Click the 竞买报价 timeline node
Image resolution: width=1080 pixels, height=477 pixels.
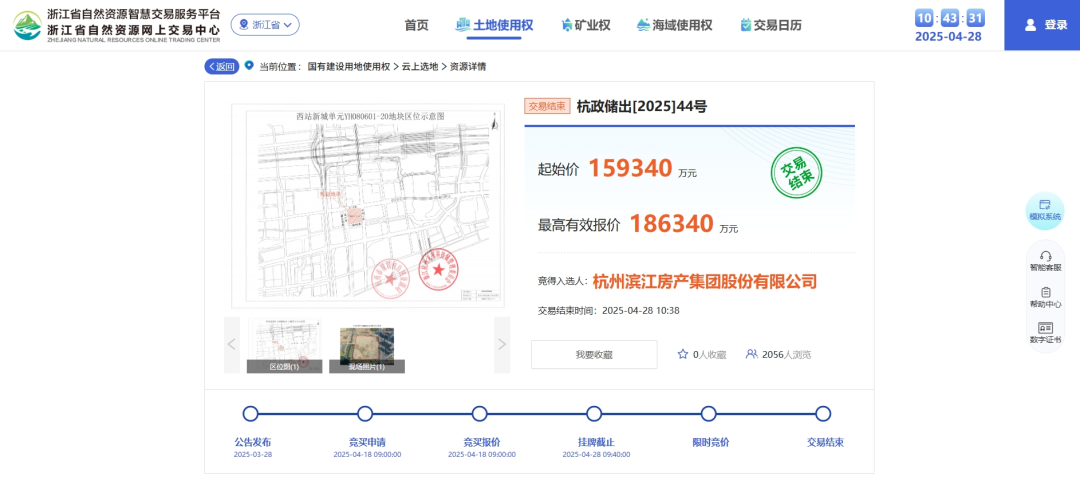point(479,414)
